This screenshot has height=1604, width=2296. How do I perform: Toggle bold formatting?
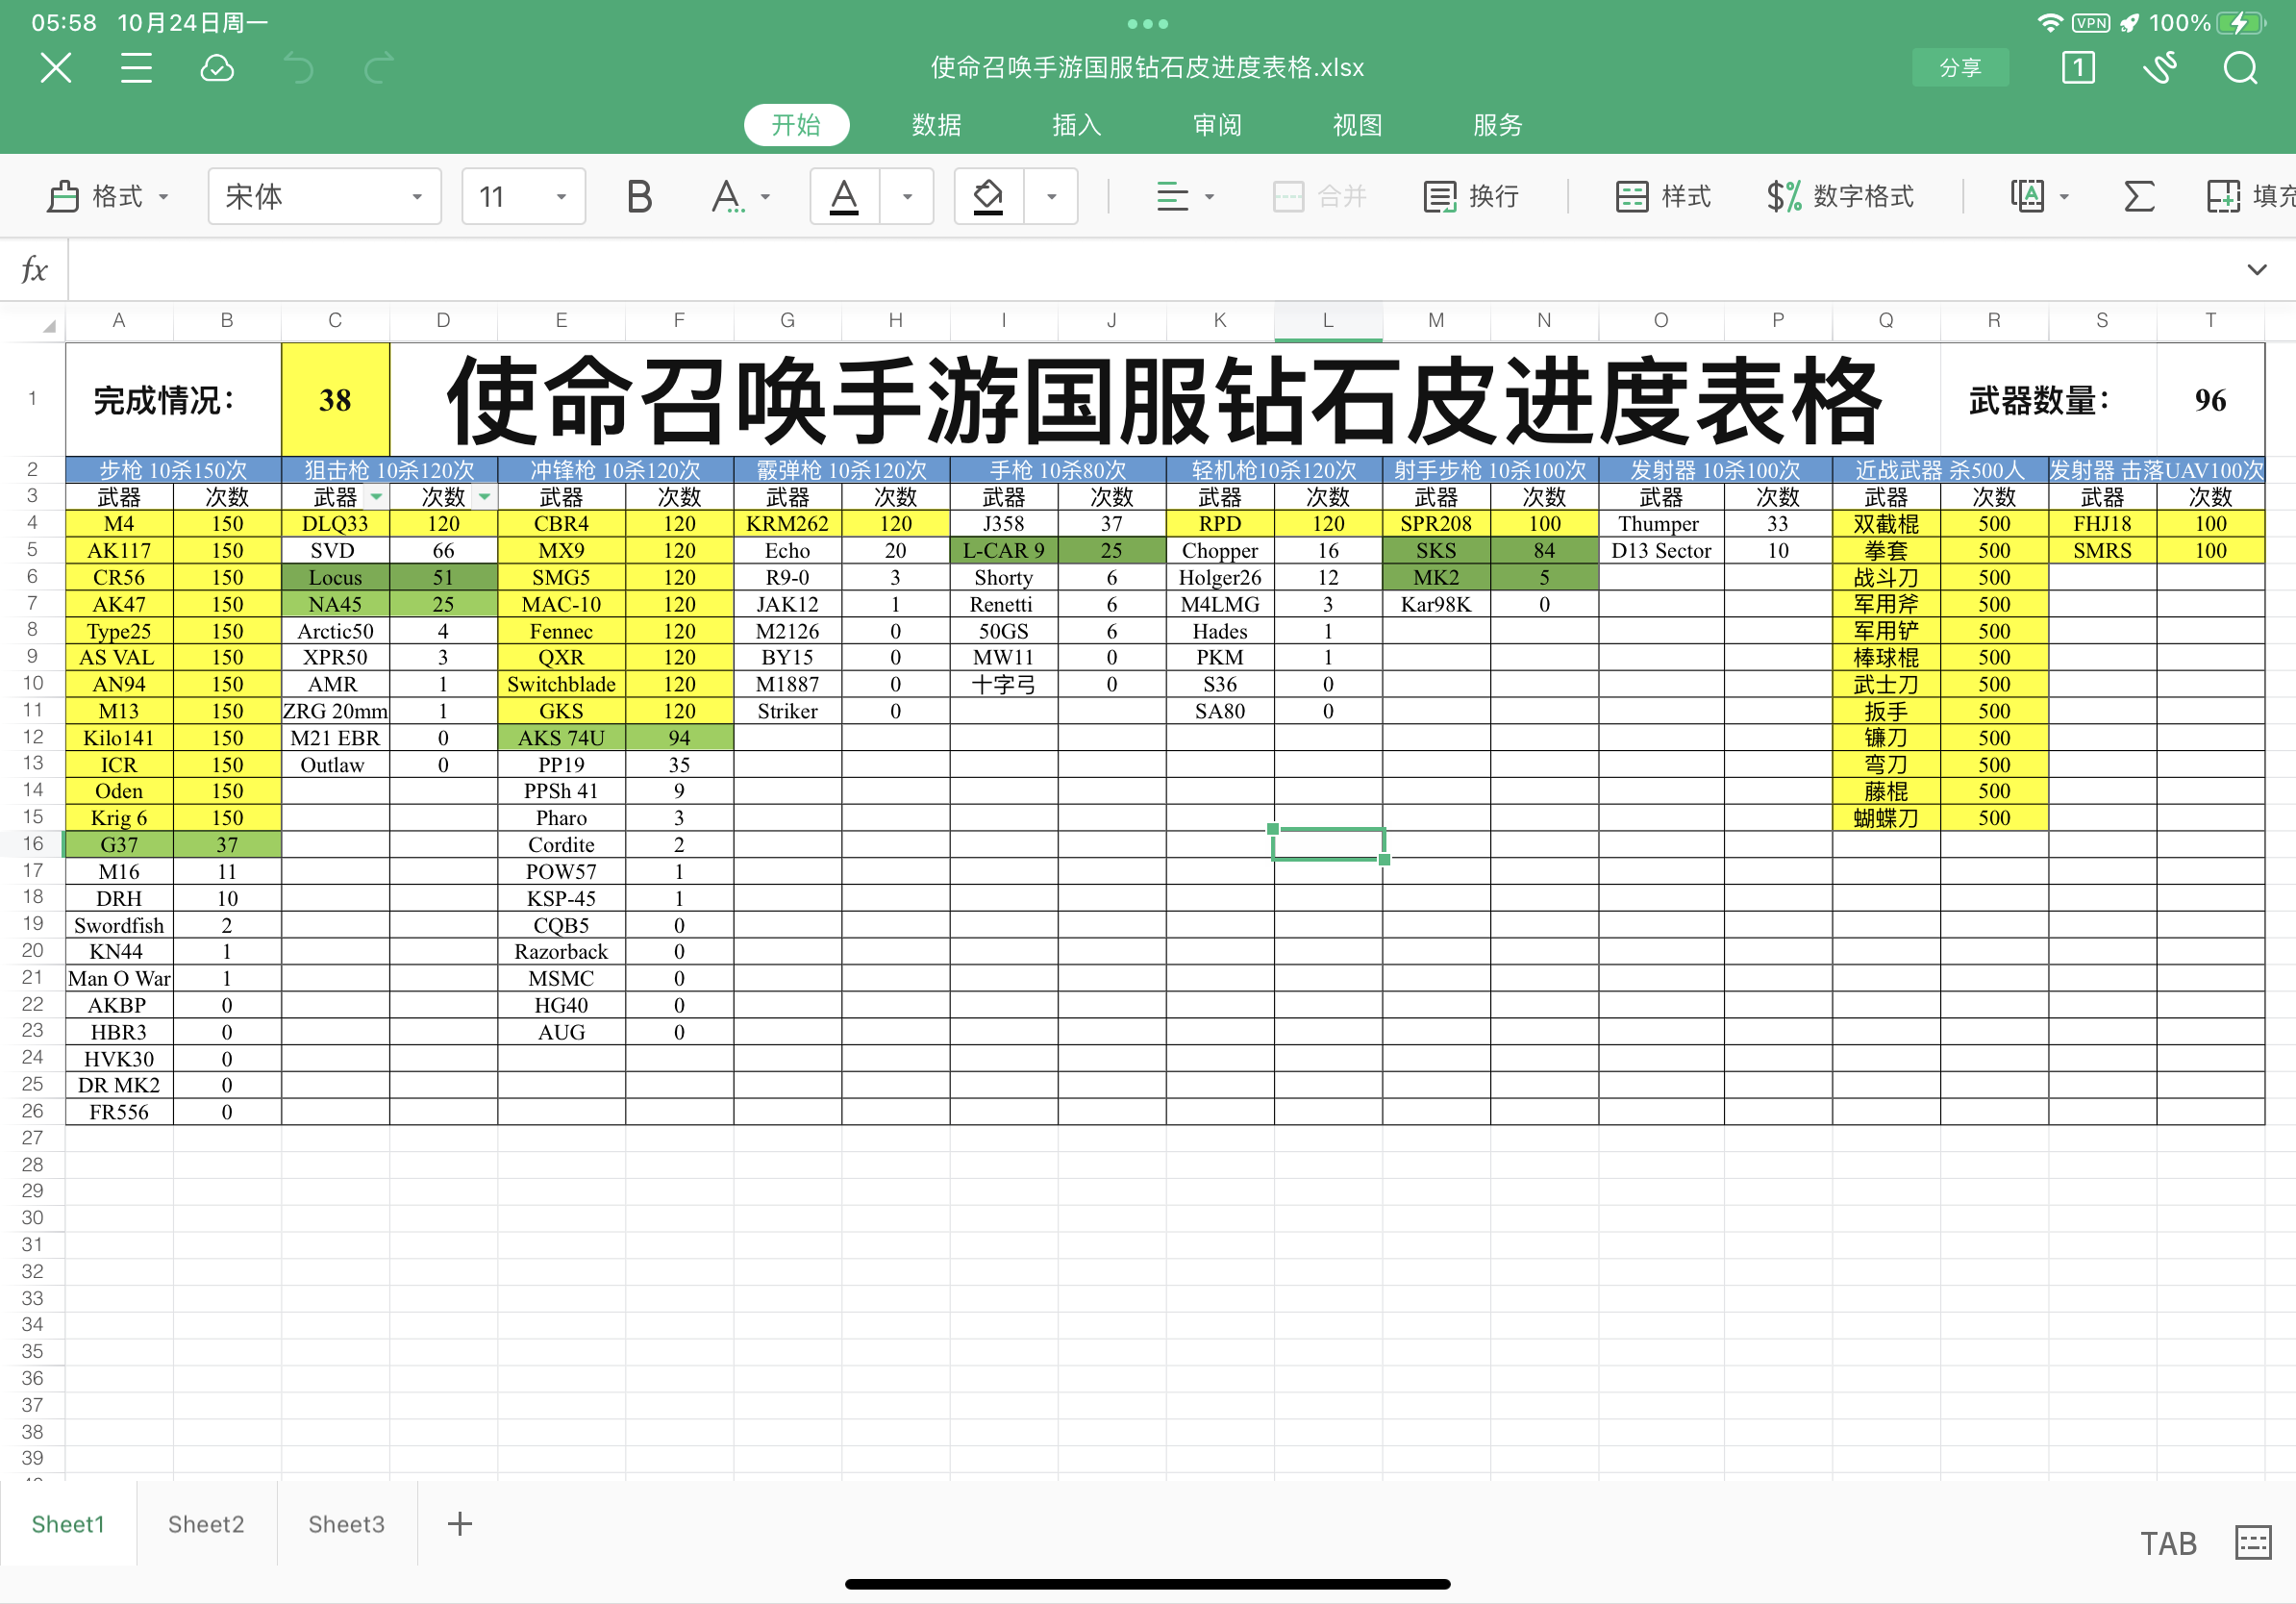click(x=639, y=196)
